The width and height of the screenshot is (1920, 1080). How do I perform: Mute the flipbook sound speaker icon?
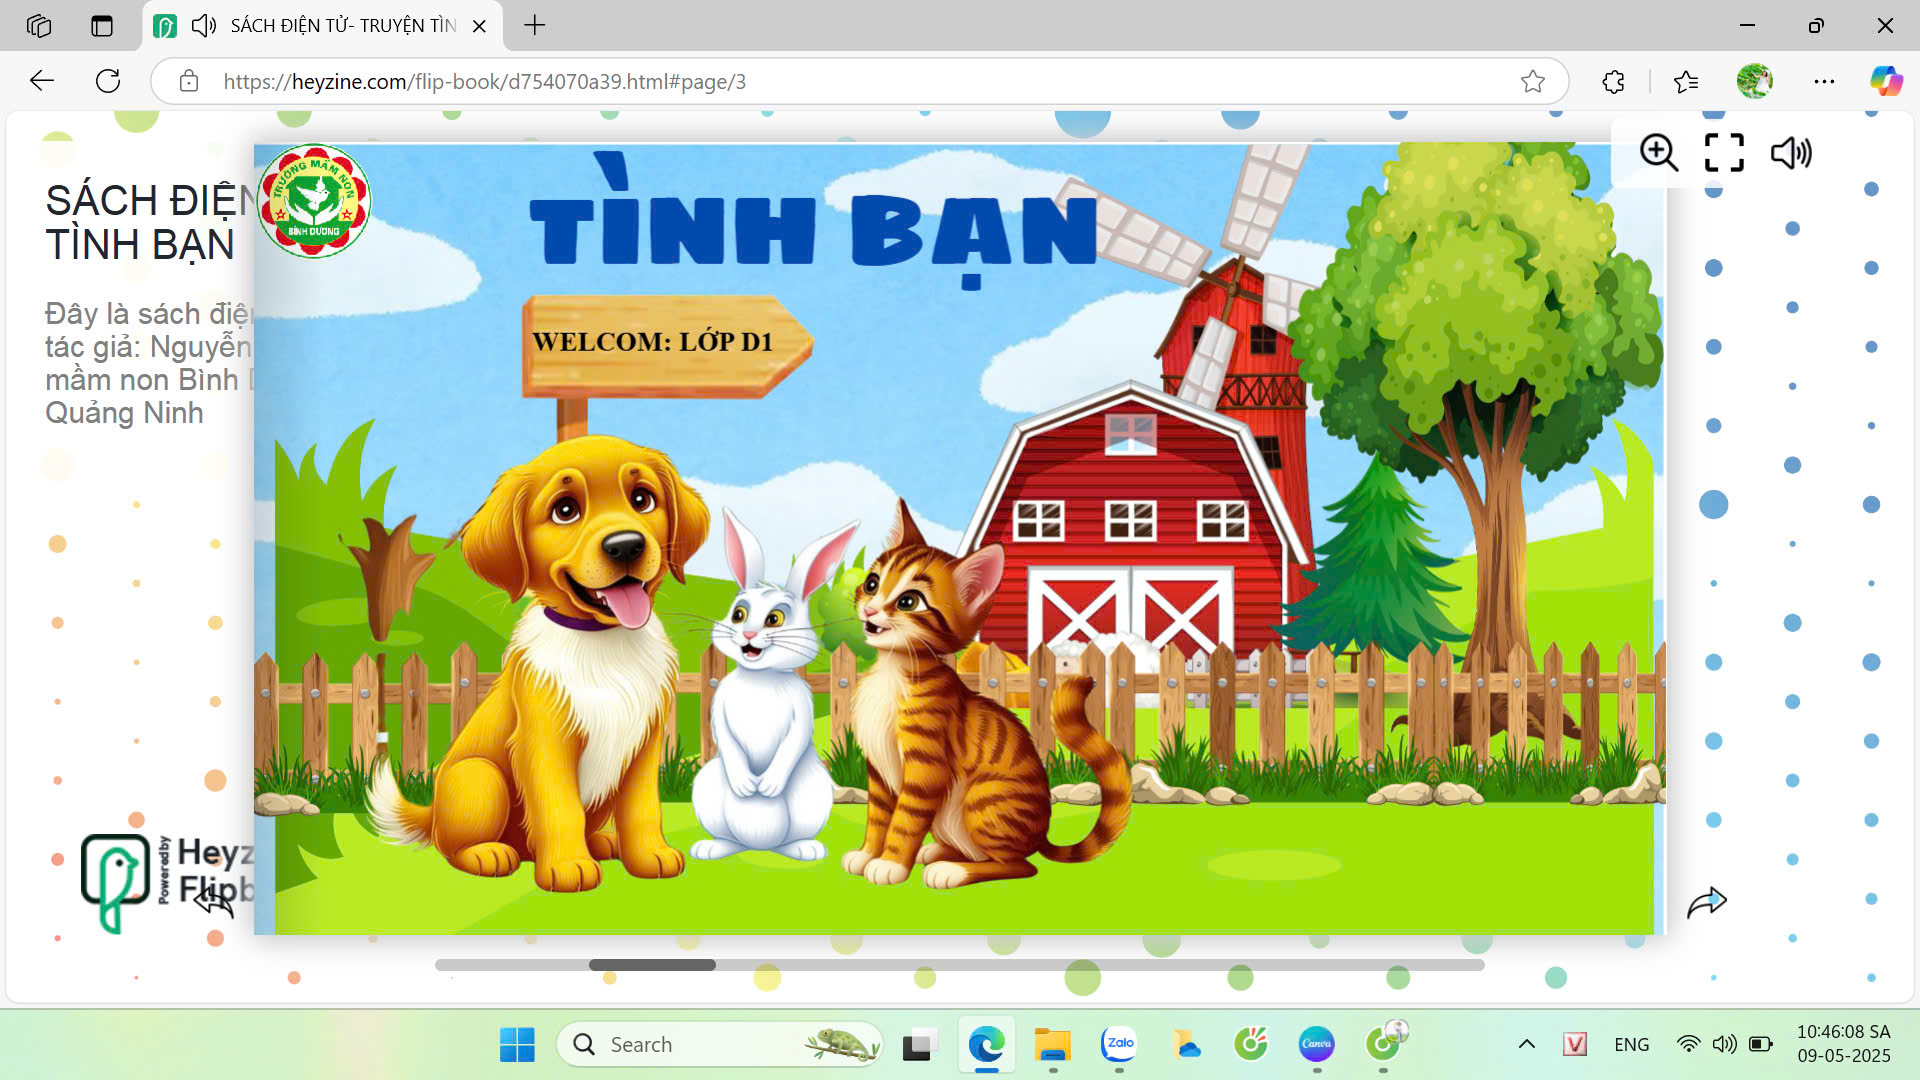tap(1790, 153)
